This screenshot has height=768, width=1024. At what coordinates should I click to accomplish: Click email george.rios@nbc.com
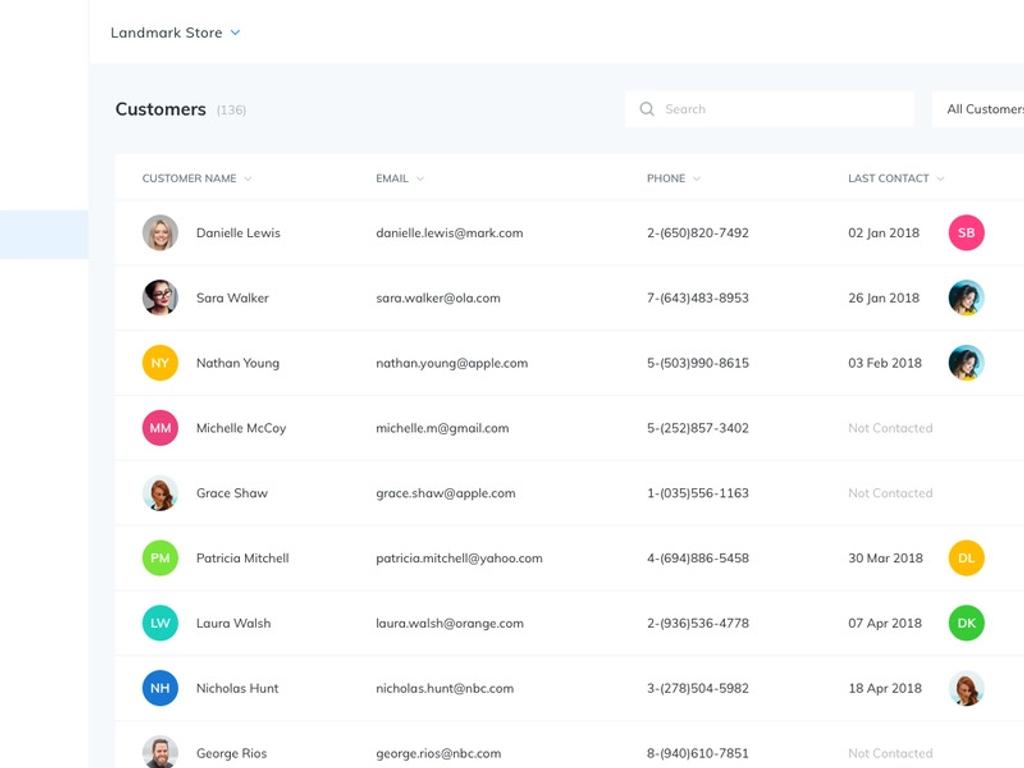(x=438, y=753)
